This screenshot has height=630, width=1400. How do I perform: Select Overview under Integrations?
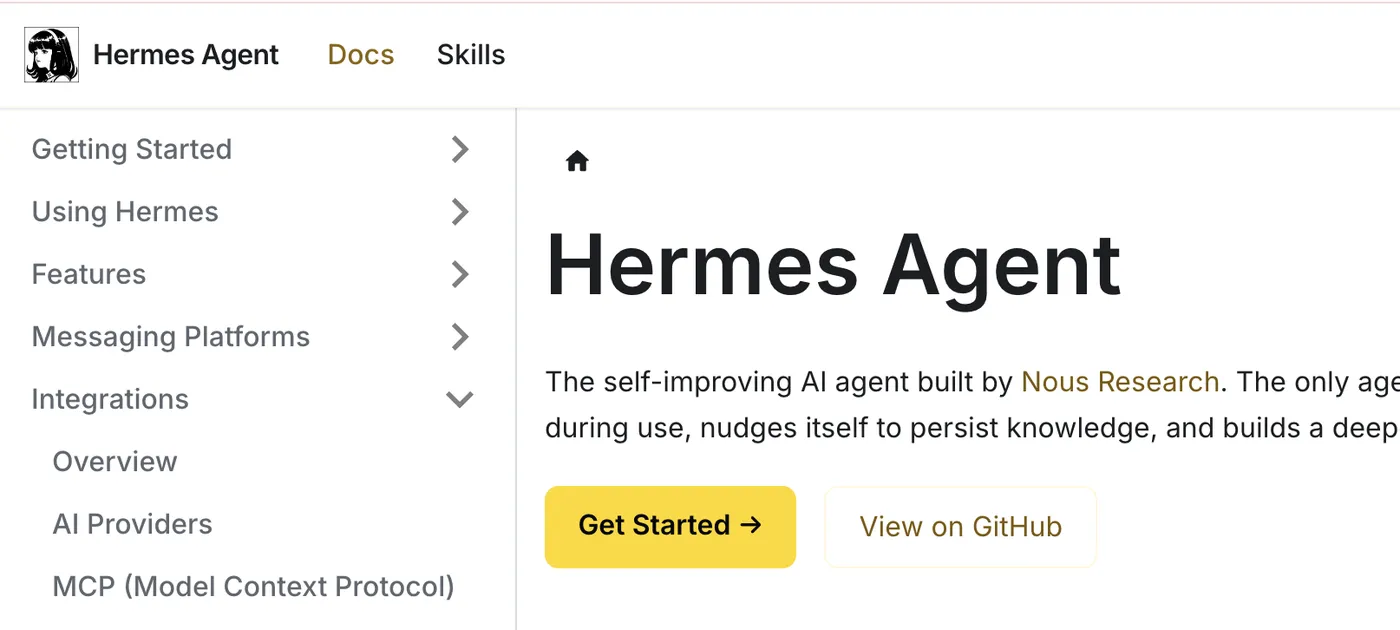[114, 461]
